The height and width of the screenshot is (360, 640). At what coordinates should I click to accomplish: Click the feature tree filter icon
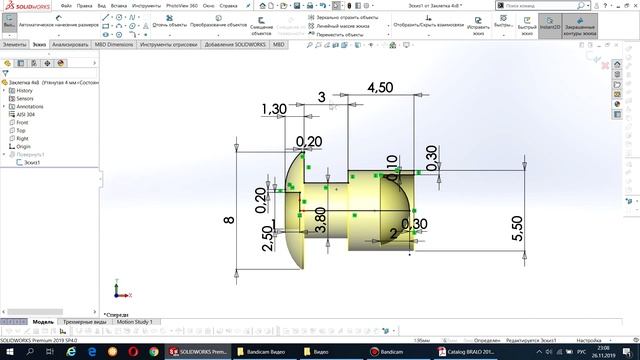click(x=5, y=73)
